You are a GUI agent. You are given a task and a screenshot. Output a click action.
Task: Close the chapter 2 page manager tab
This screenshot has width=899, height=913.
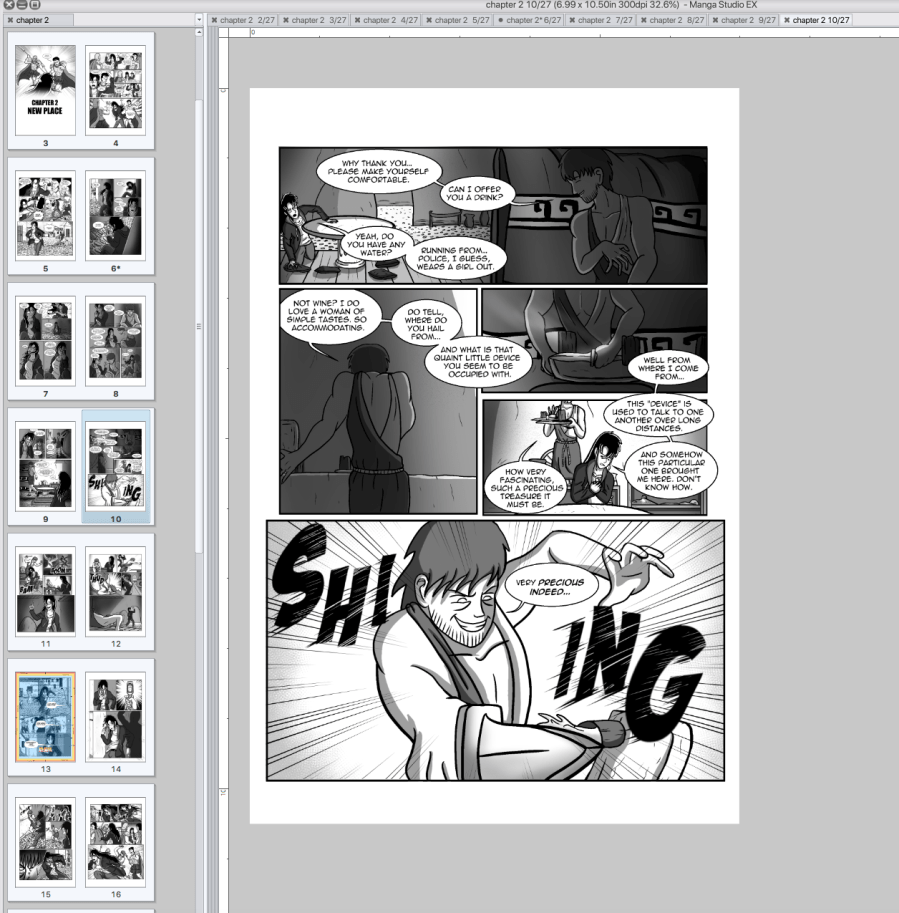10,20
